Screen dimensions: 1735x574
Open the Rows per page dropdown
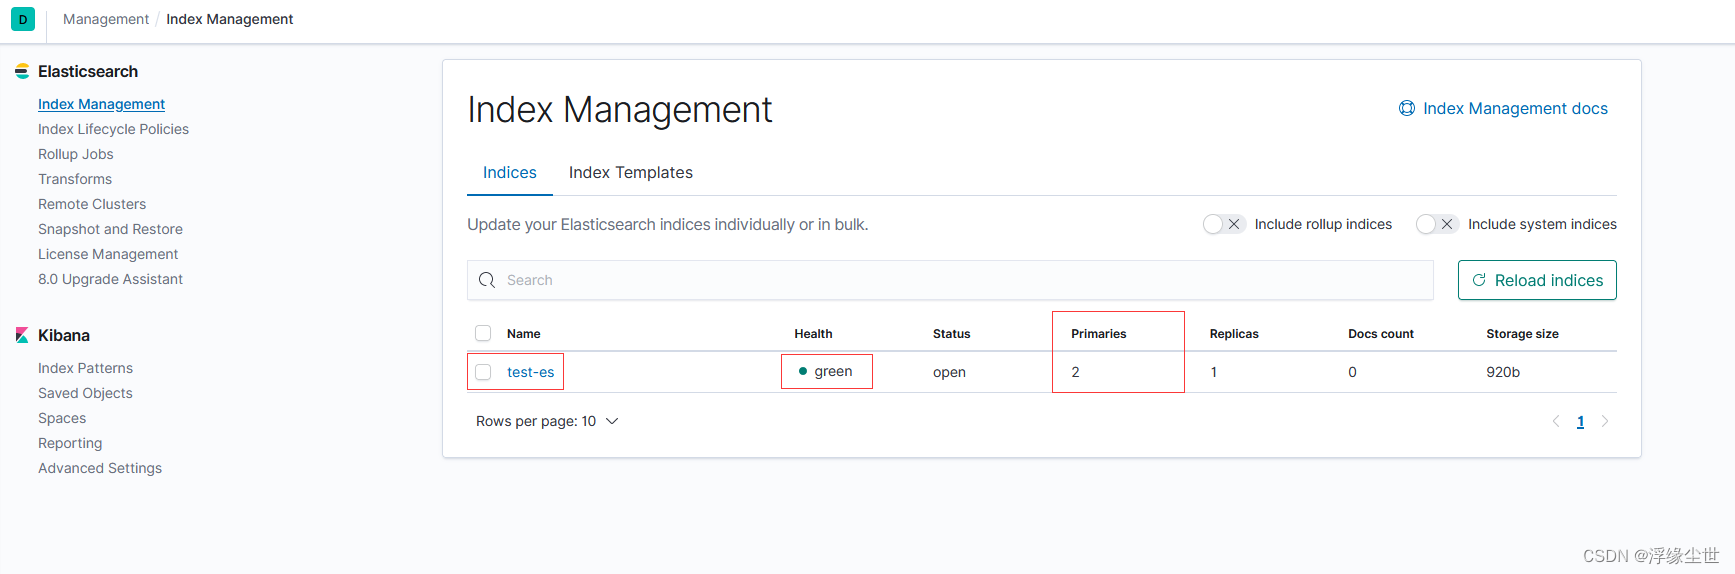click(547, 421)
